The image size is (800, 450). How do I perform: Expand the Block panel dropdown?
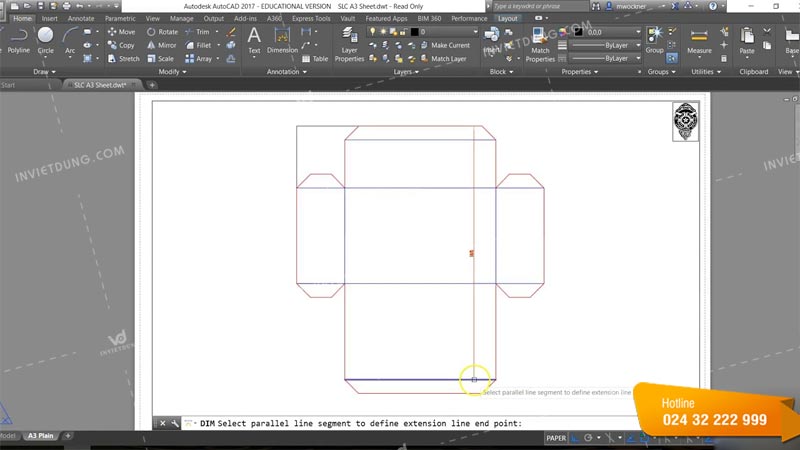coord(501,72)
